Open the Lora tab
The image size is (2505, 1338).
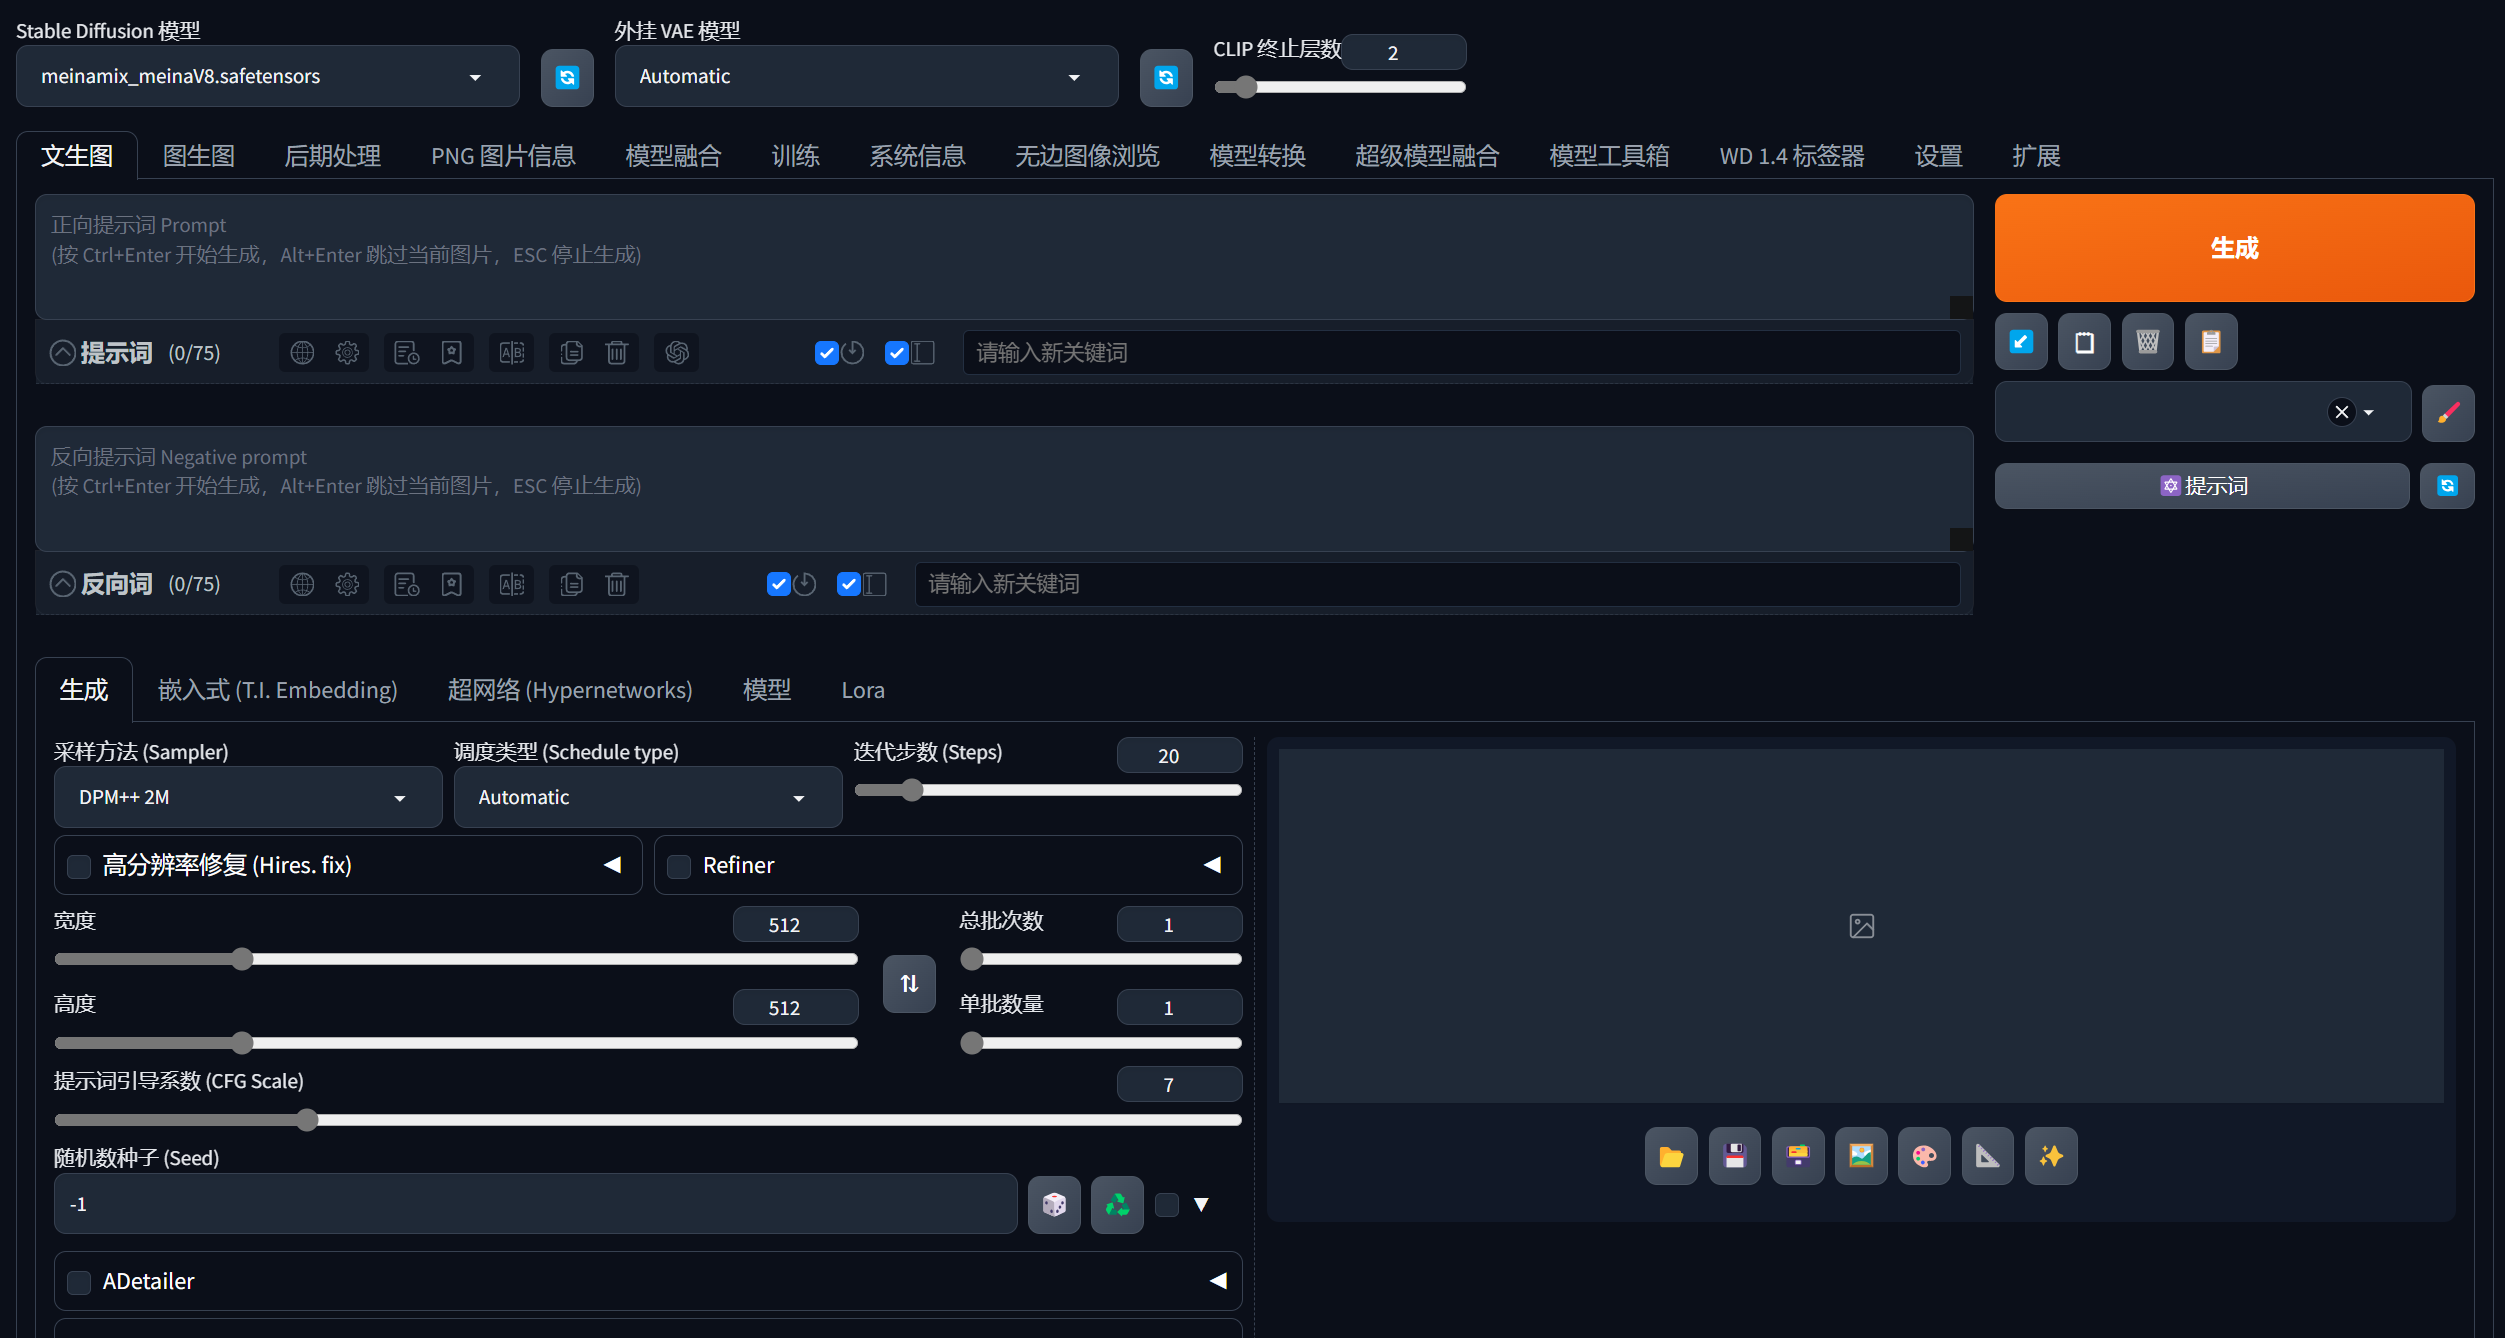click(x=862, y=690)
